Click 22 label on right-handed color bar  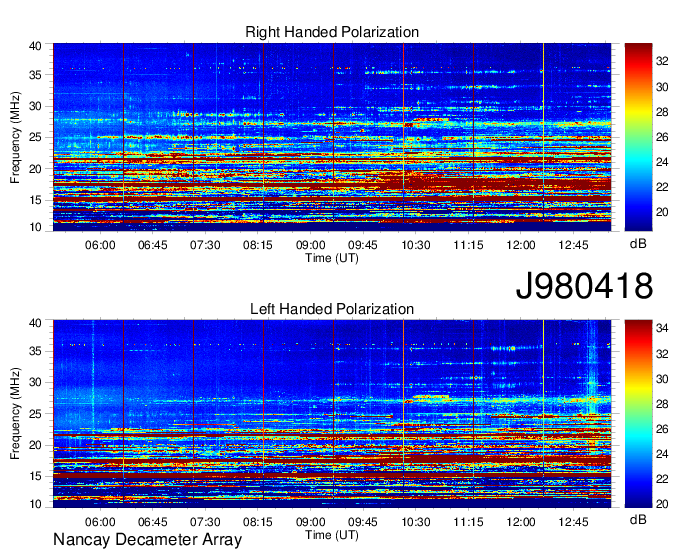[662, 187]
